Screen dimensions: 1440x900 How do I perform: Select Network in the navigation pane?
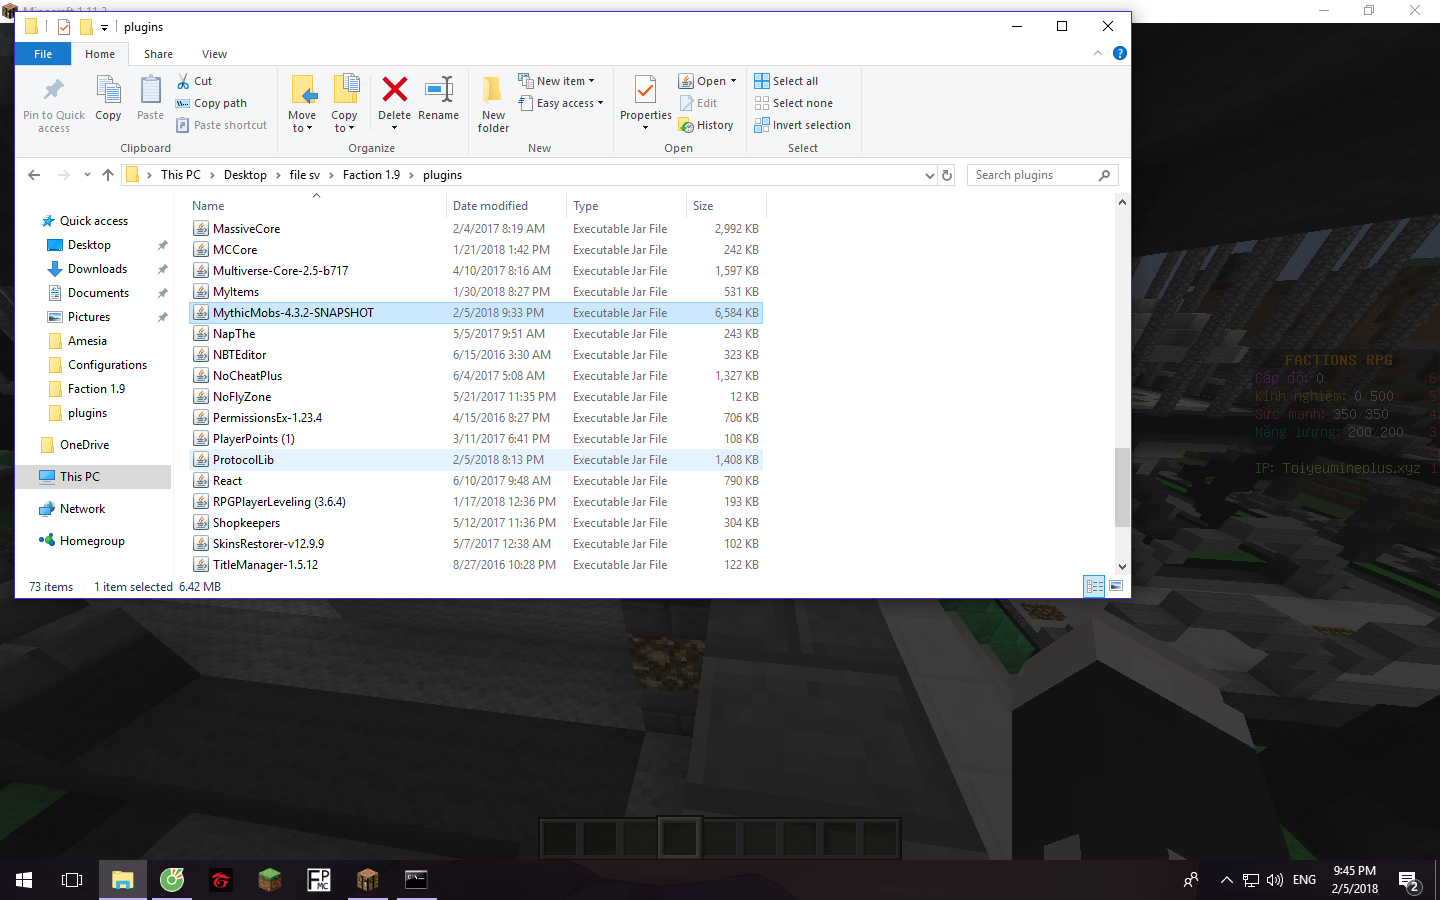pyautogui.click(x=82, y=509)
